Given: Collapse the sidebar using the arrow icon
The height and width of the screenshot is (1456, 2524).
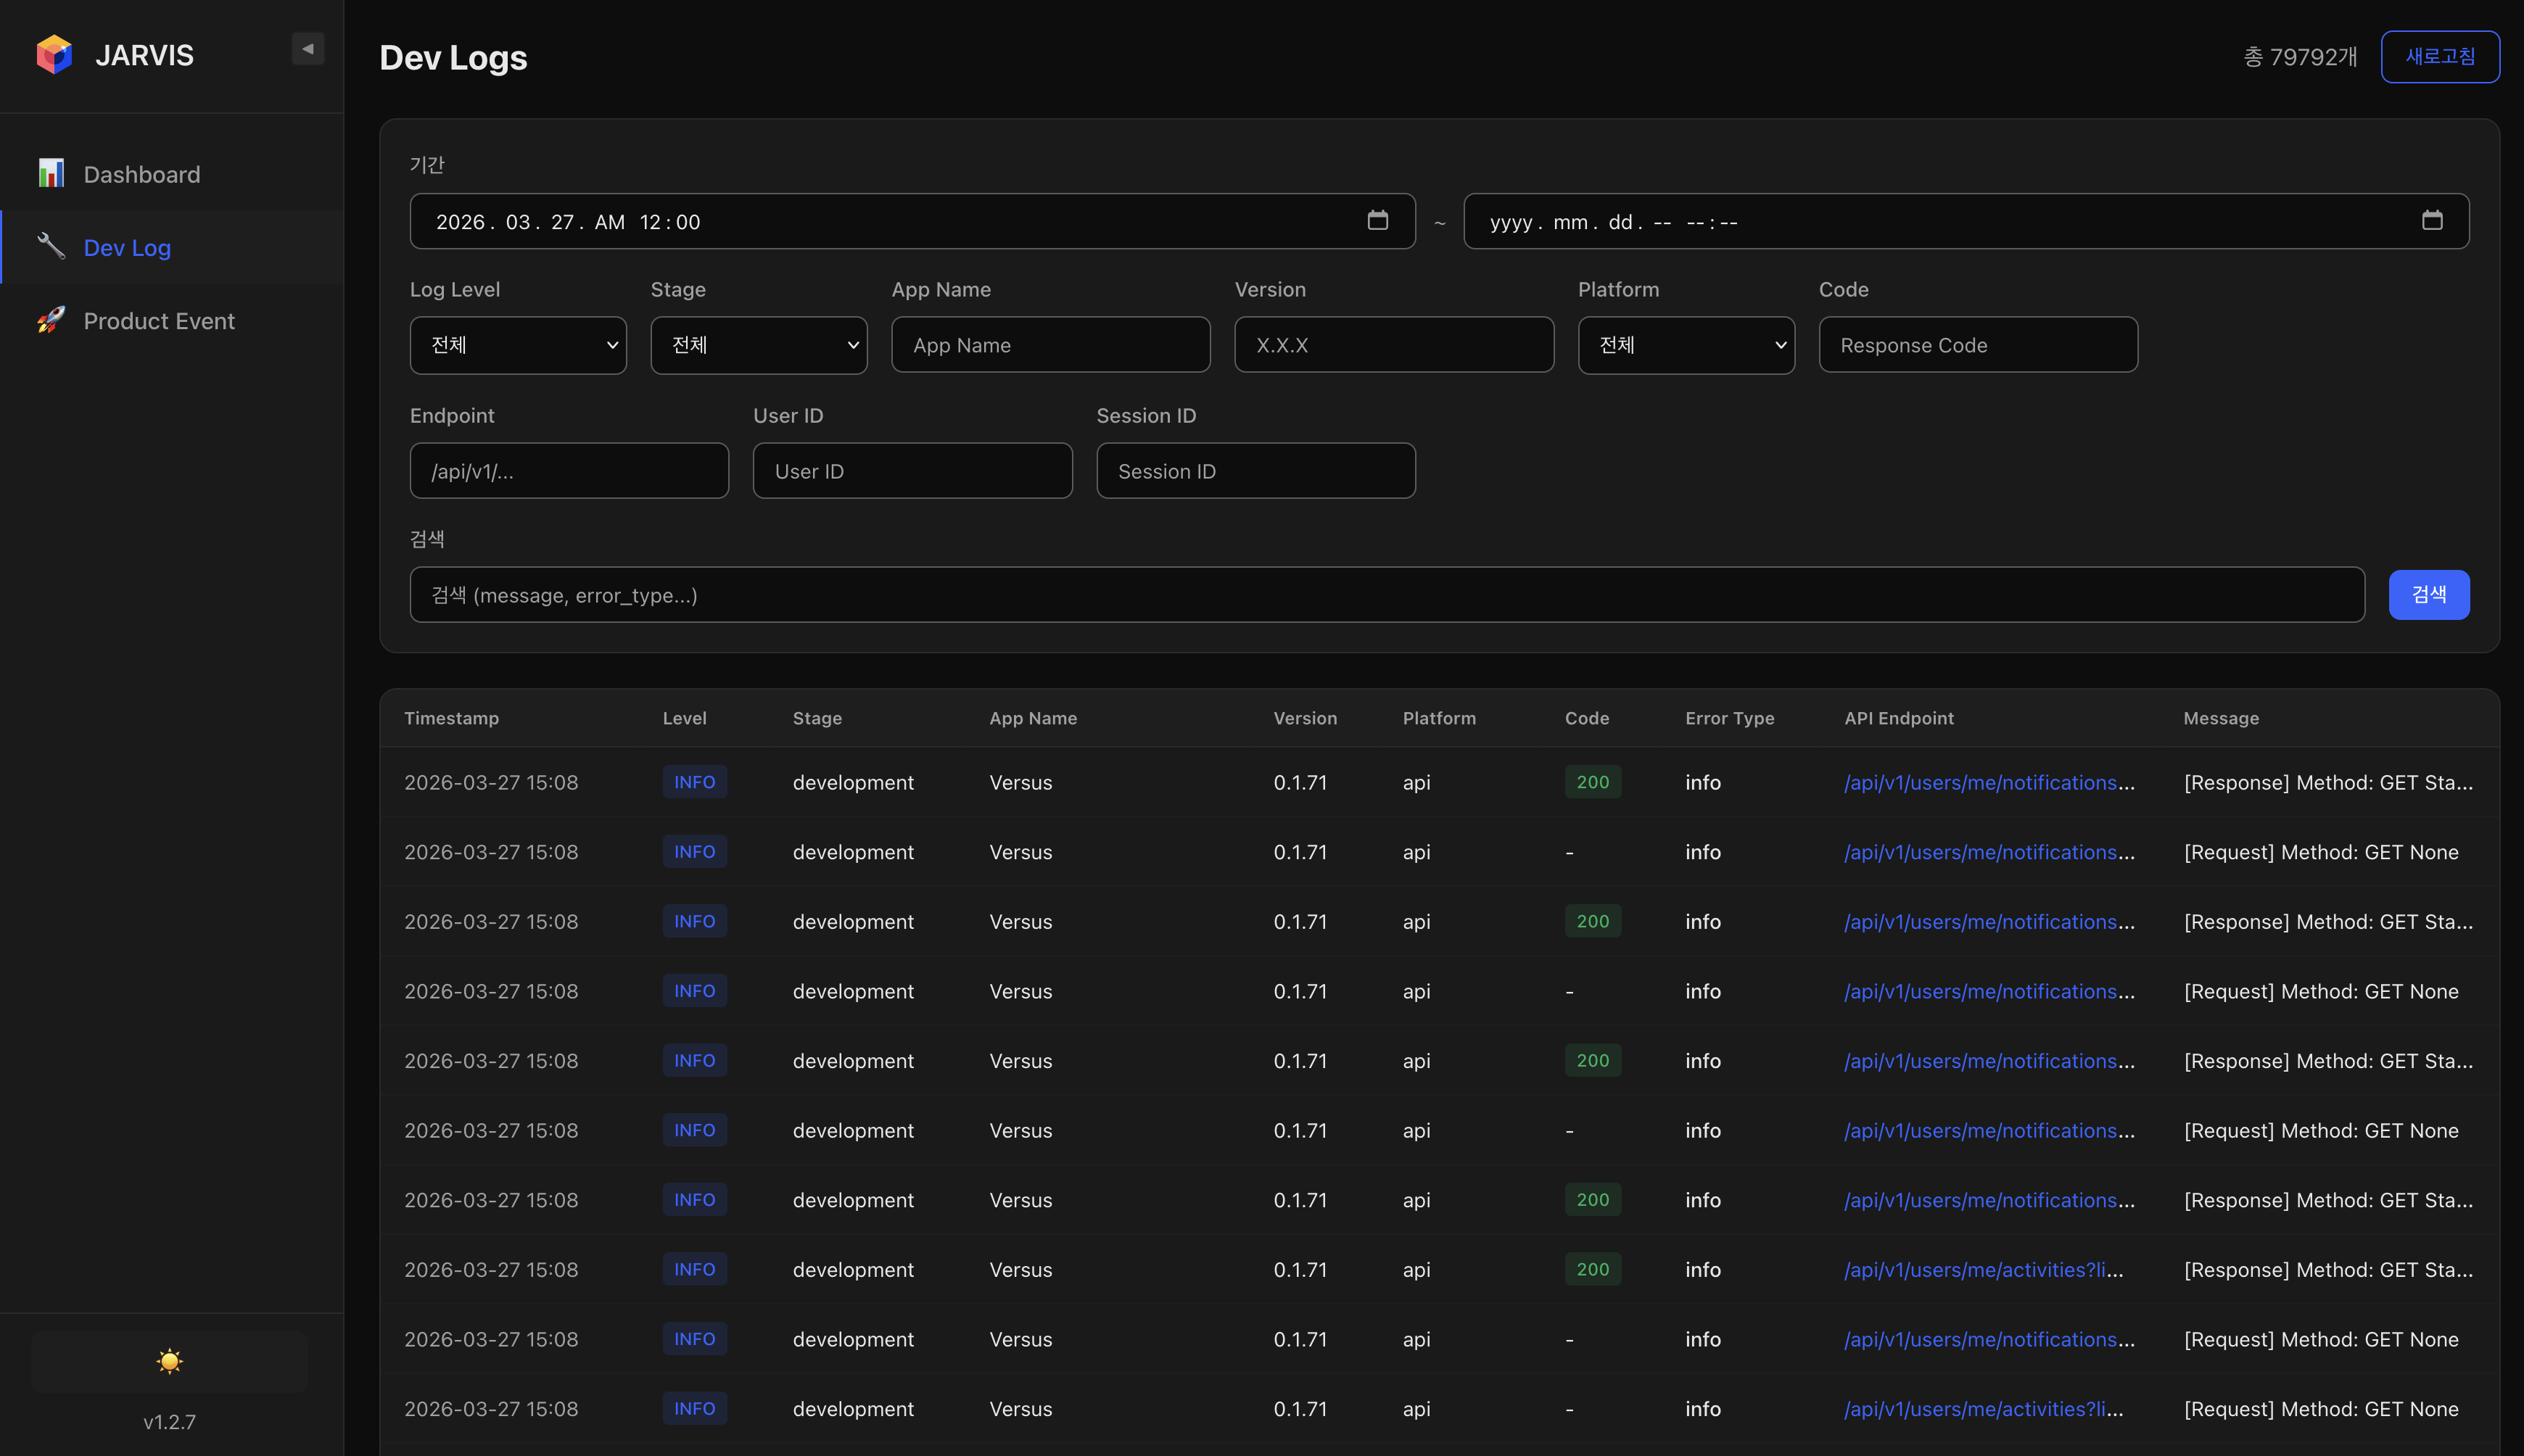Looking at the screenshot, I should coord(307,48).
